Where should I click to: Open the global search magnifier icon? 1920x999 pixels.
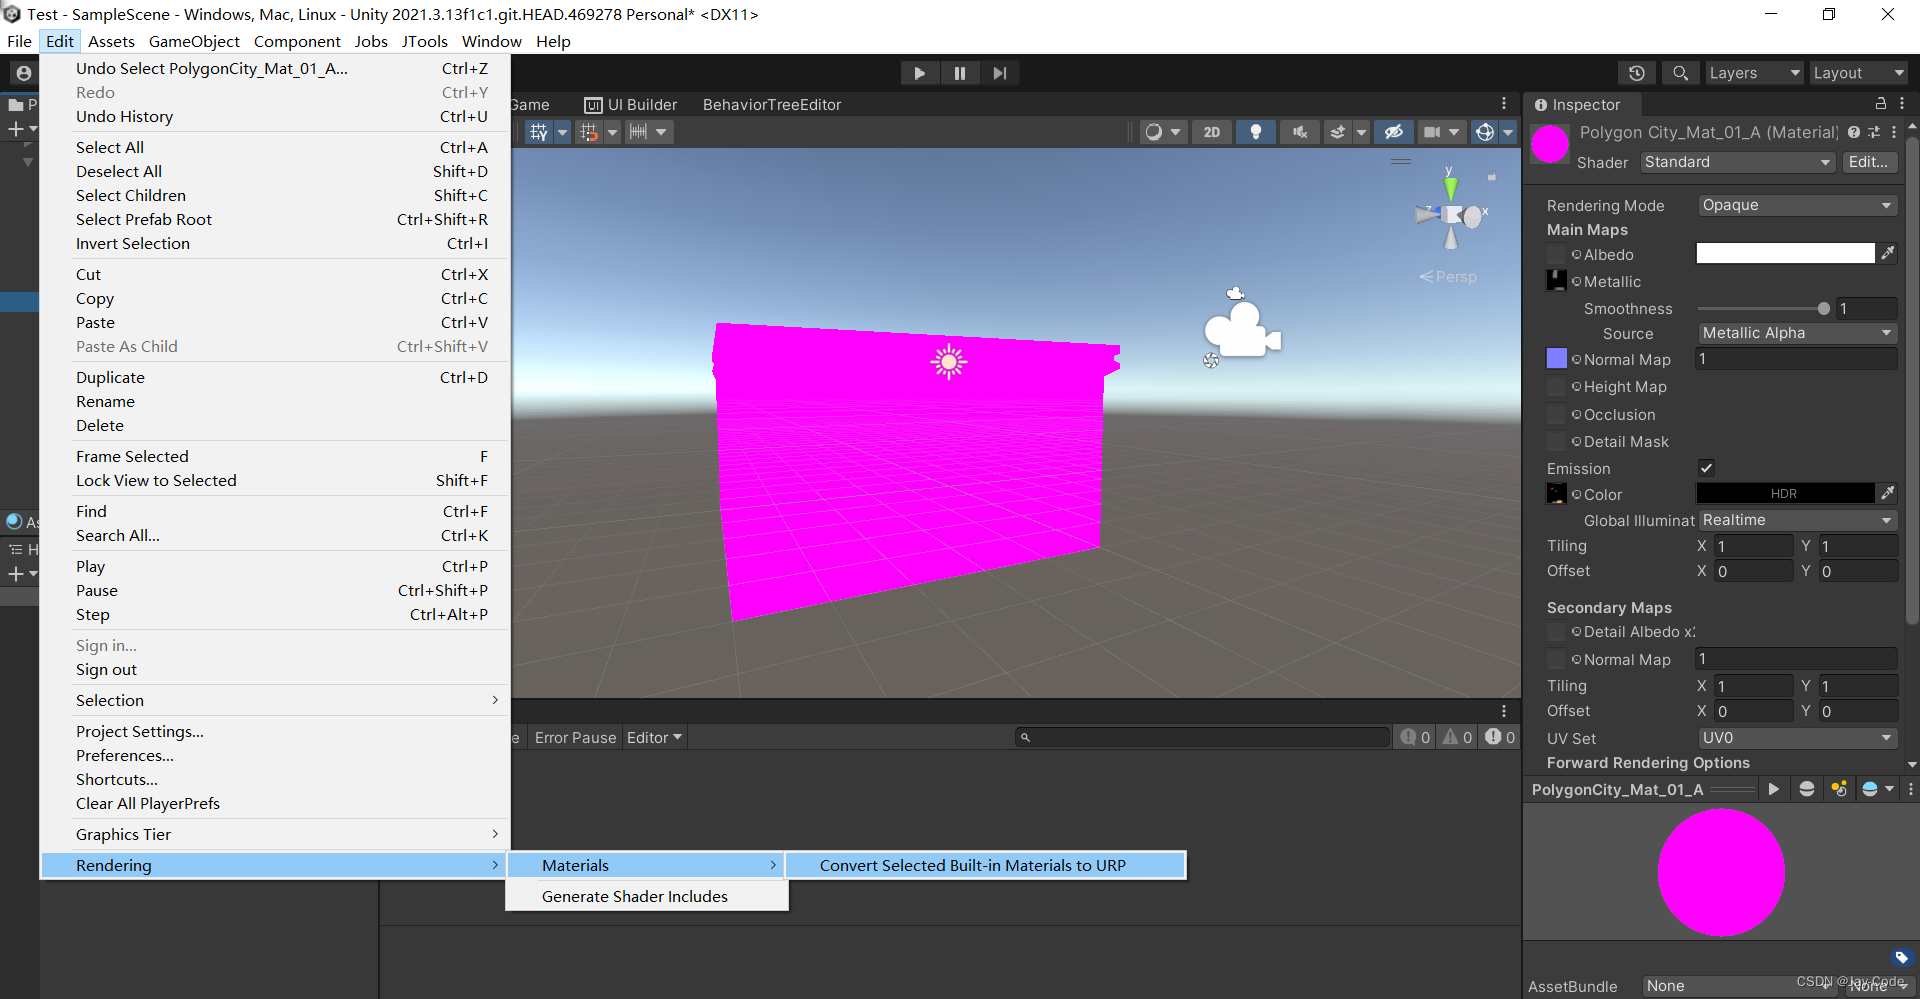click(1680, 73)
